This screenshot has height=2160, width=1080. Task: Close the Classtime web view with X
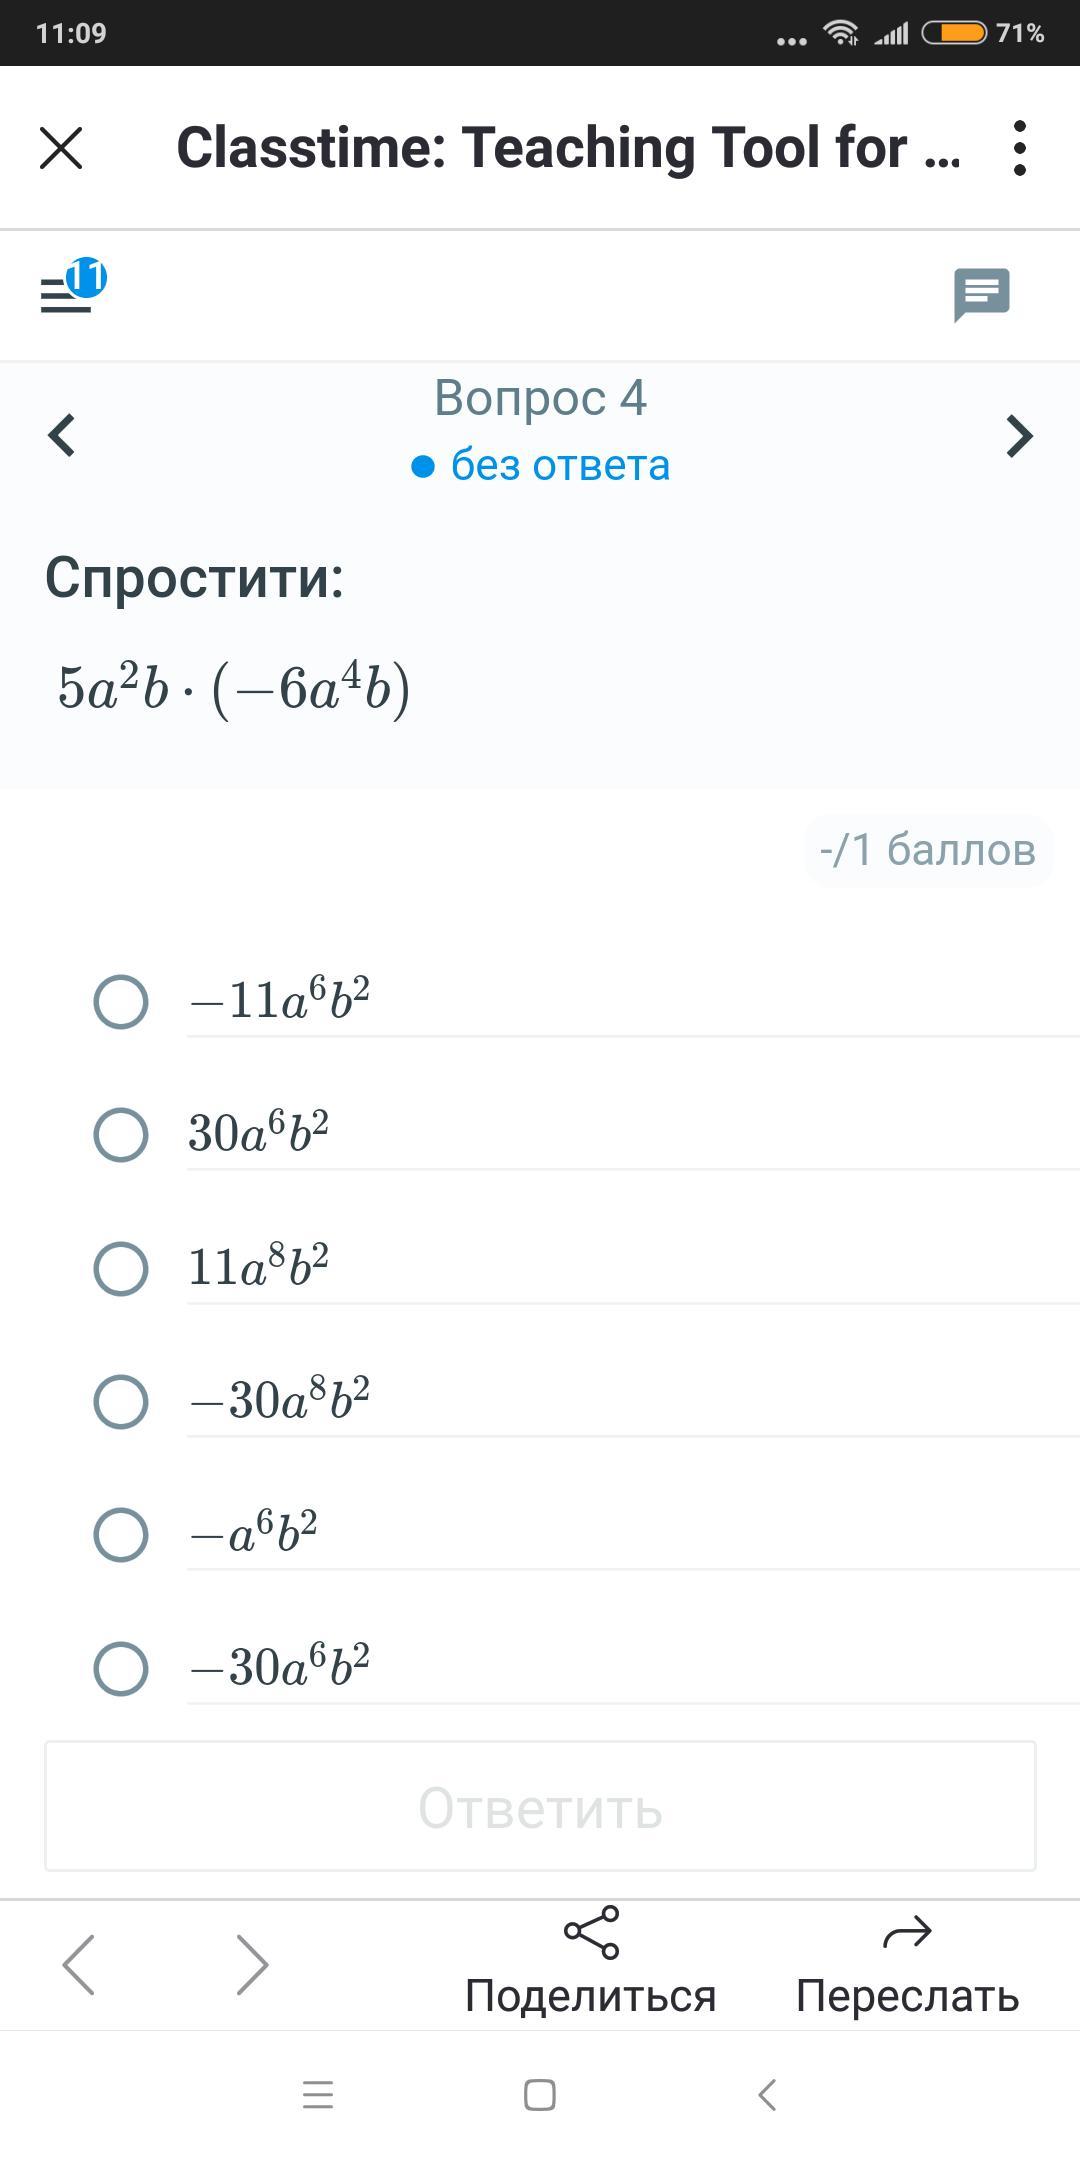[61, 148]
